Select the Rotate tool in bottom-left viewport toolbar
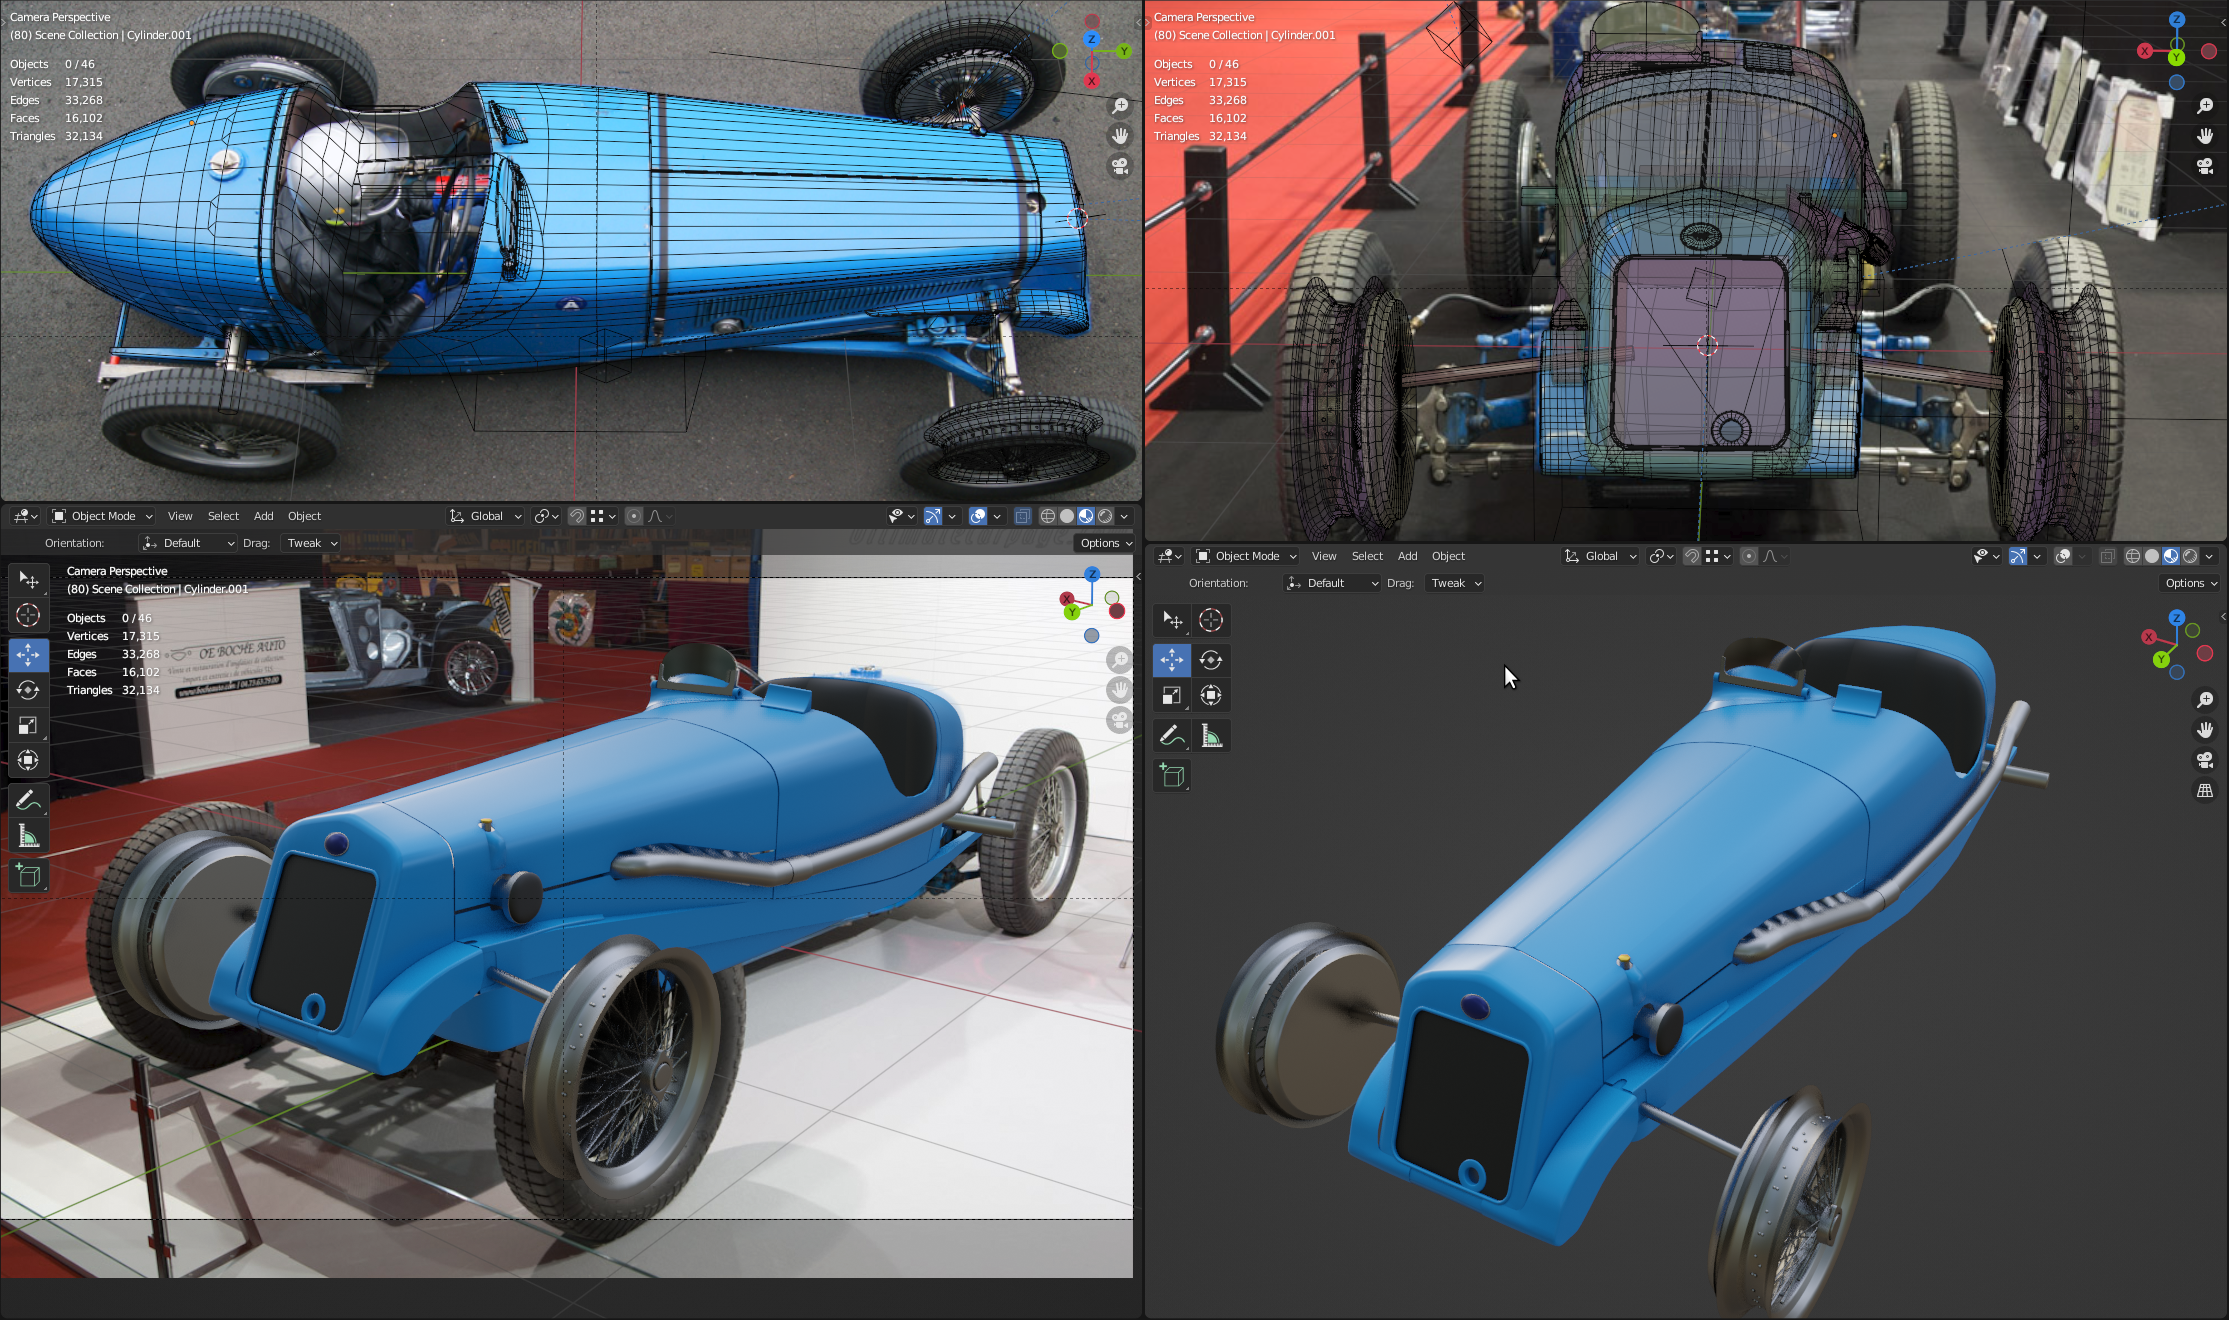Screen dimensions: 2229x1320 pyautogui.click(x=28, y=690)
